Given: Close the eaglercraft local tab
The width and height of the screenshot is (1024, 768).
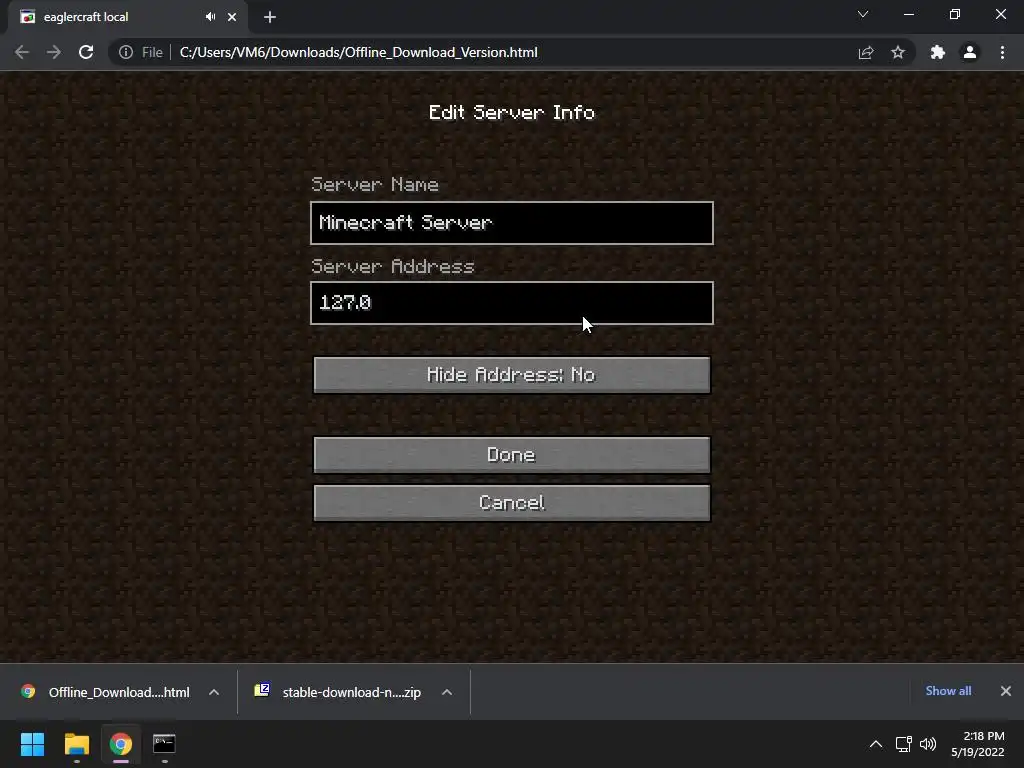Looking at the screenshot, I should pyautogui.click(x=232, y=17).
